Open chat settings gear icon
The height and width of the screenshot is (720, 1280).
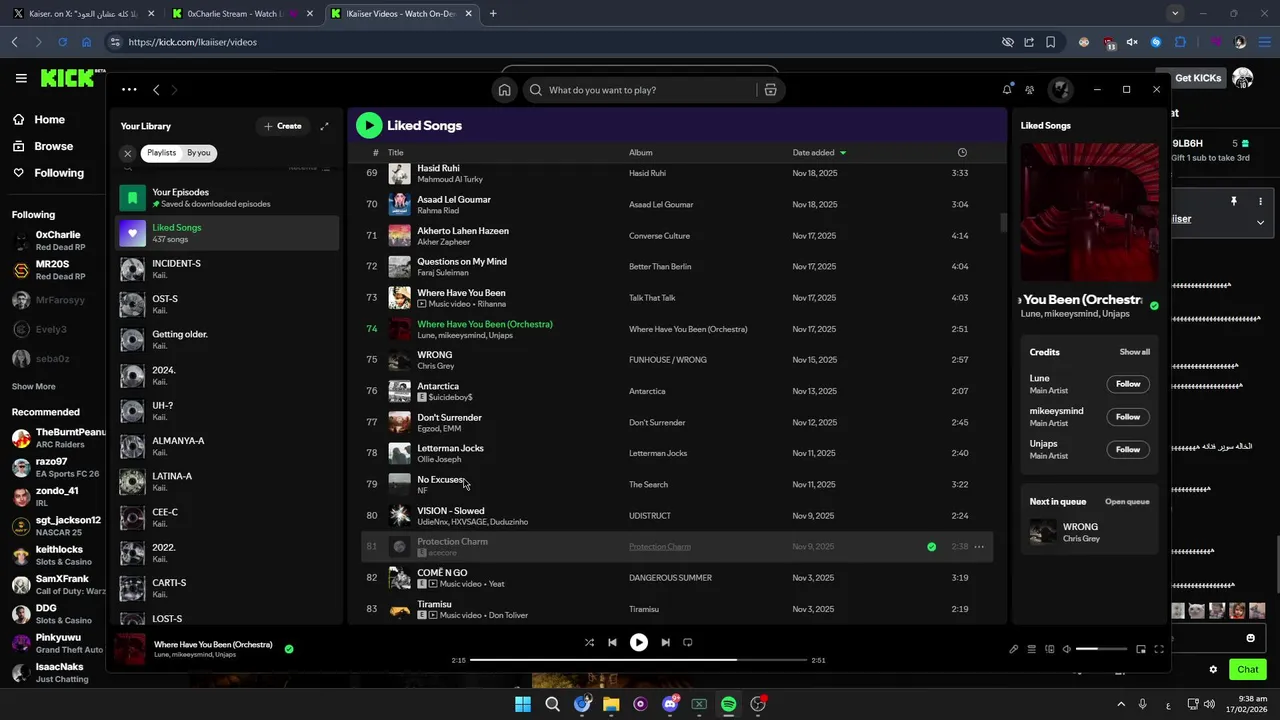[x=1214, y=670]
